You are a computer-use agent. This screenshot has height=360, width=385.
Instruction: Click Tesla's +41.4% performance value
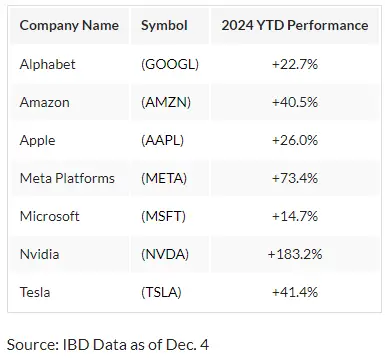[x=295, y=292]
